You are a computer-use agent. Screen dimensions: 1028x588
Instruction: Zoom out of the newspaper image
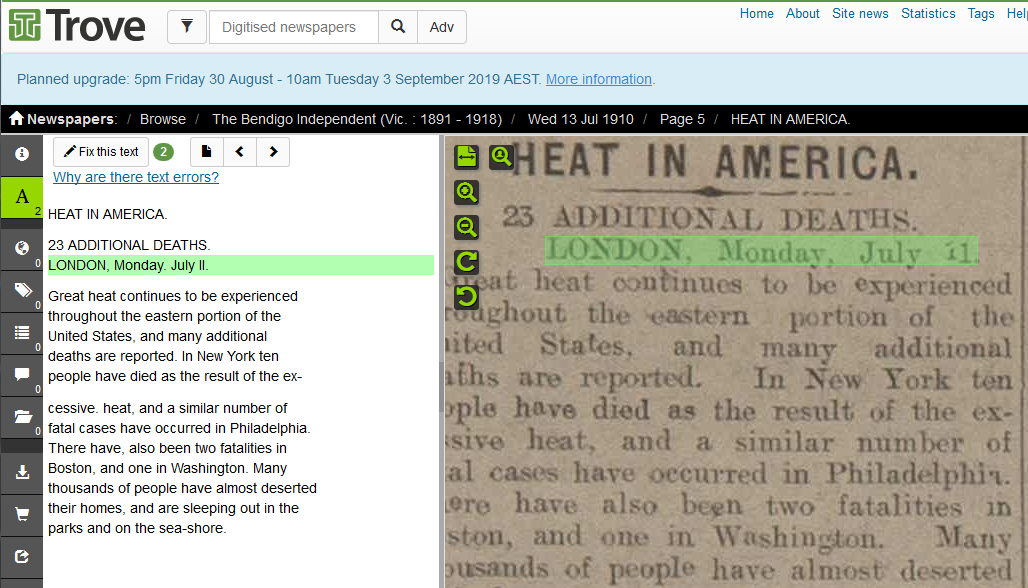point(466,227)
